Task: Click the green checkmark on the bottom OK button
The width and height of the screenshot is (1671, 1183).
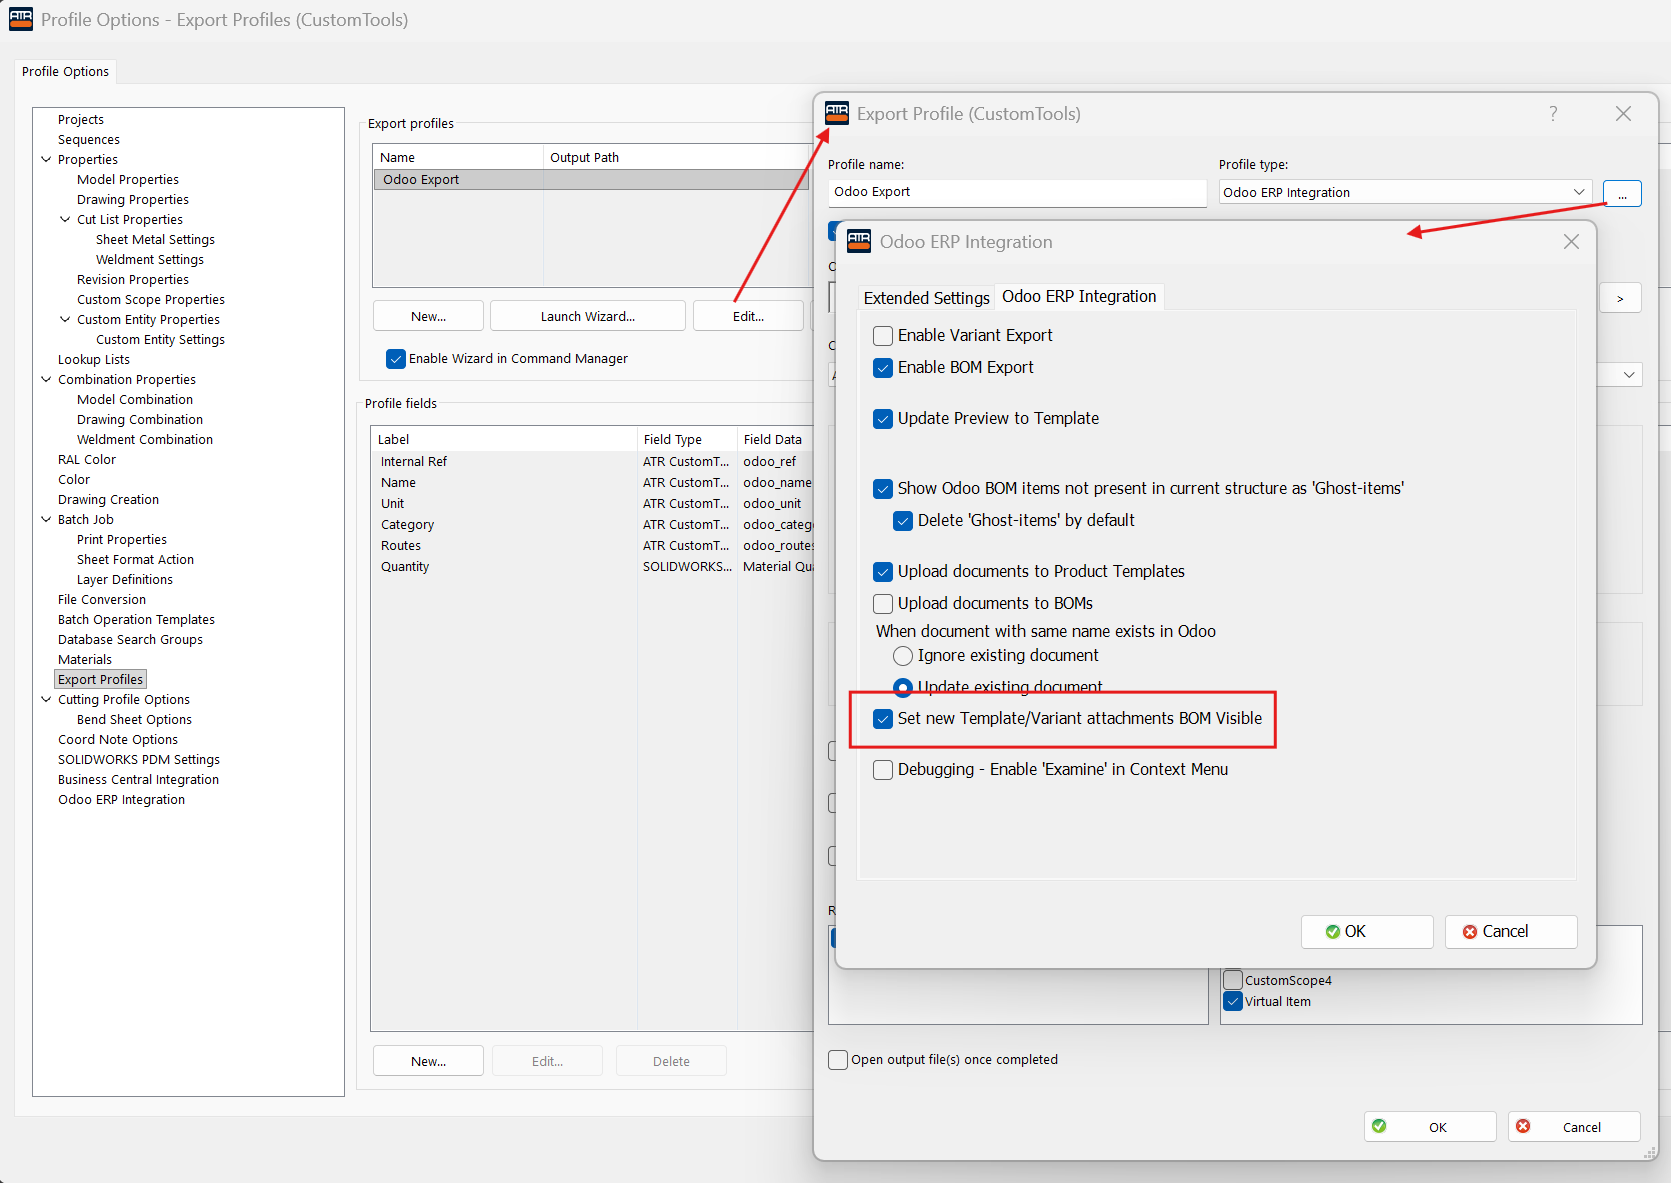Action: 1380,1126
